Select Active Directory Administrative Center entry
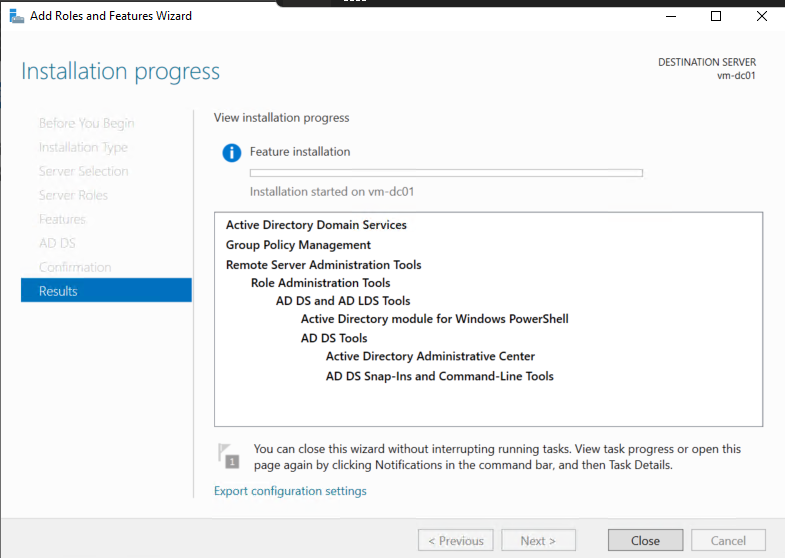The height and width of the screenshot is (558, 785). pos(430,356)
